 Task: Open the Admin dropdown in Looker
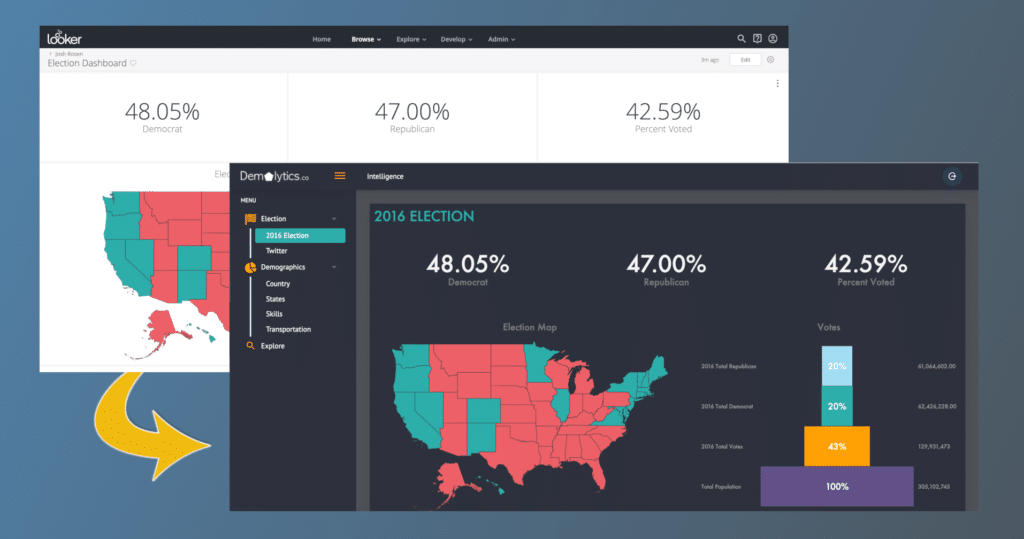tap(502, 39)
